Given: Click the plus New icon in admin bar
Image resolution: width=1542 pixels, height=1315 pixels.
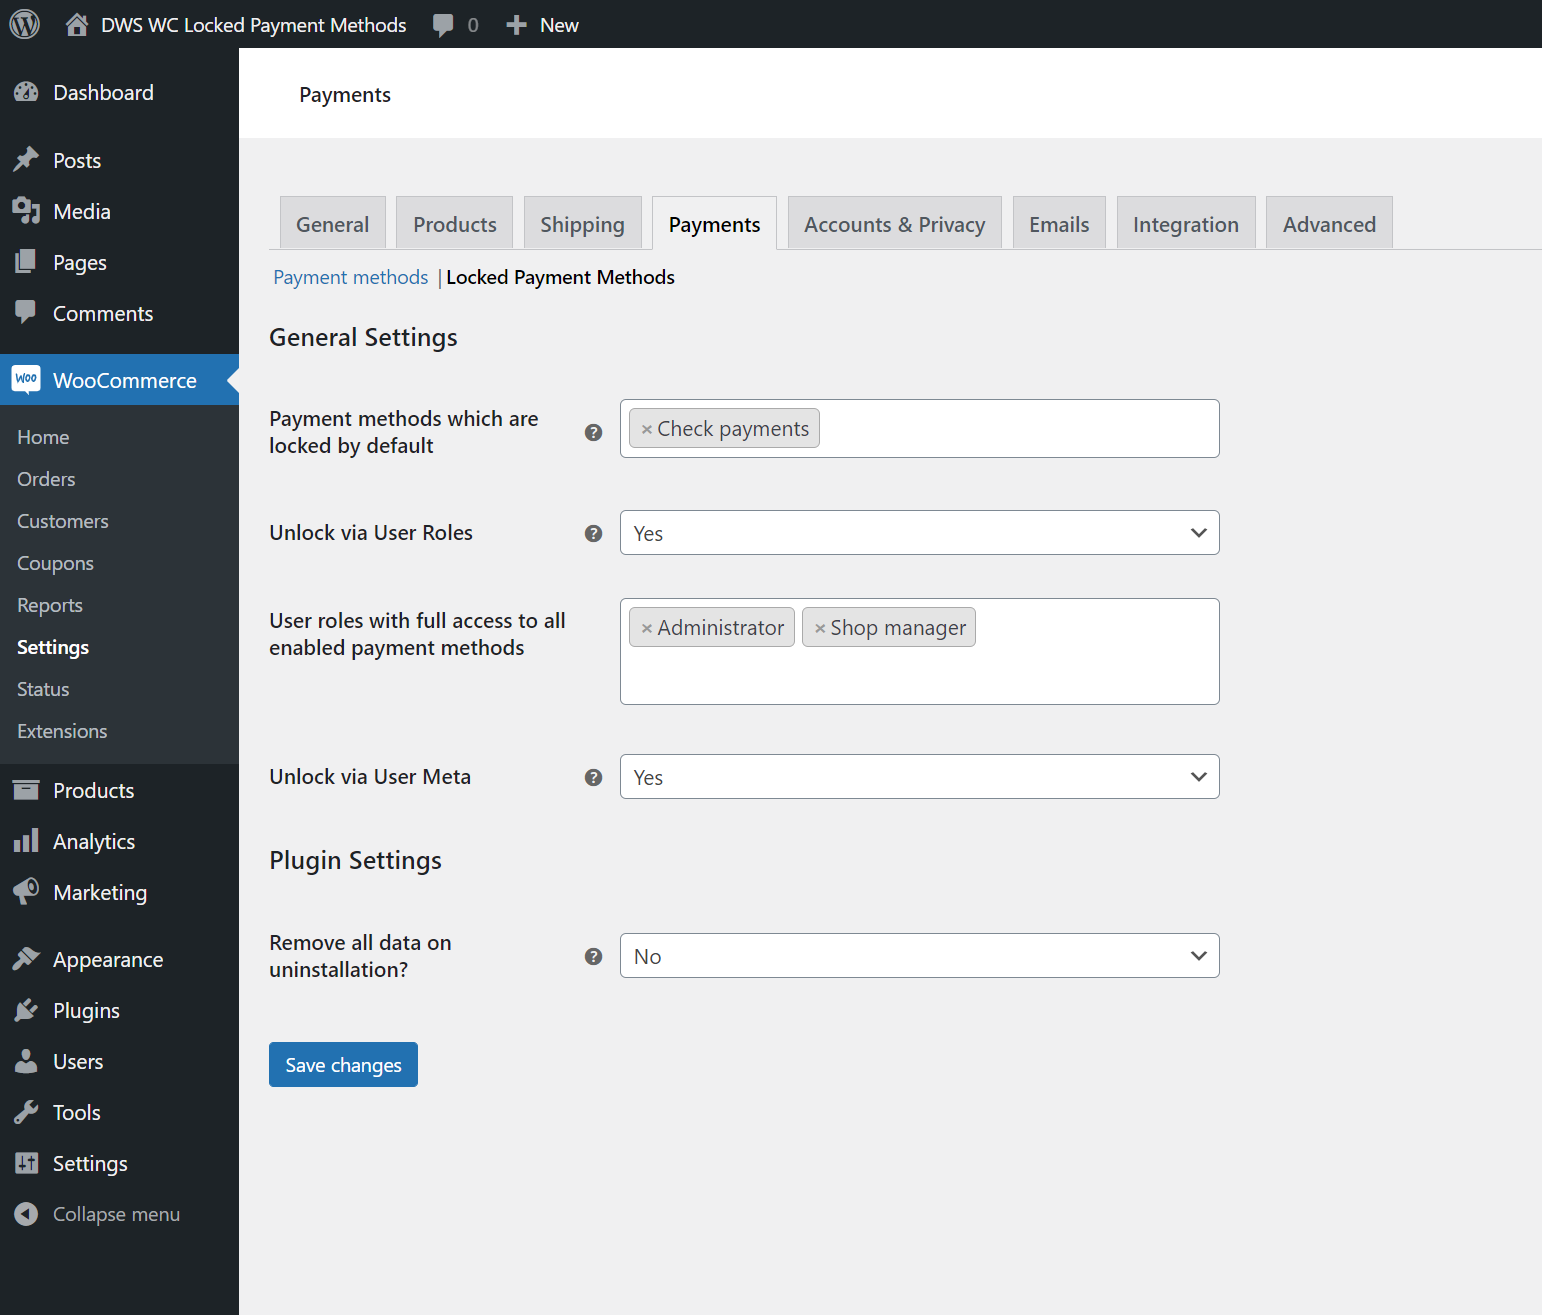Looking at the screenshot, I should 516,25.
